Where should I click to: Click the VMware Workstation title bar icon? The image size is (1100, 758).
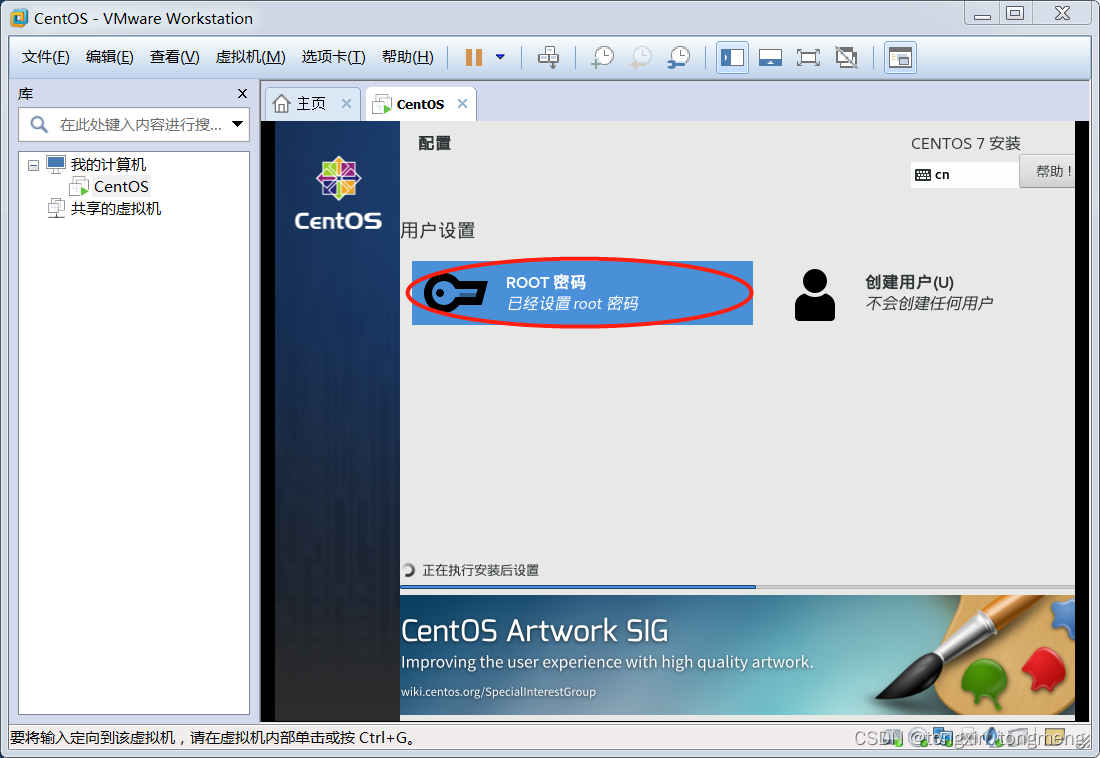pyautogui.click(x=19, y=18)
